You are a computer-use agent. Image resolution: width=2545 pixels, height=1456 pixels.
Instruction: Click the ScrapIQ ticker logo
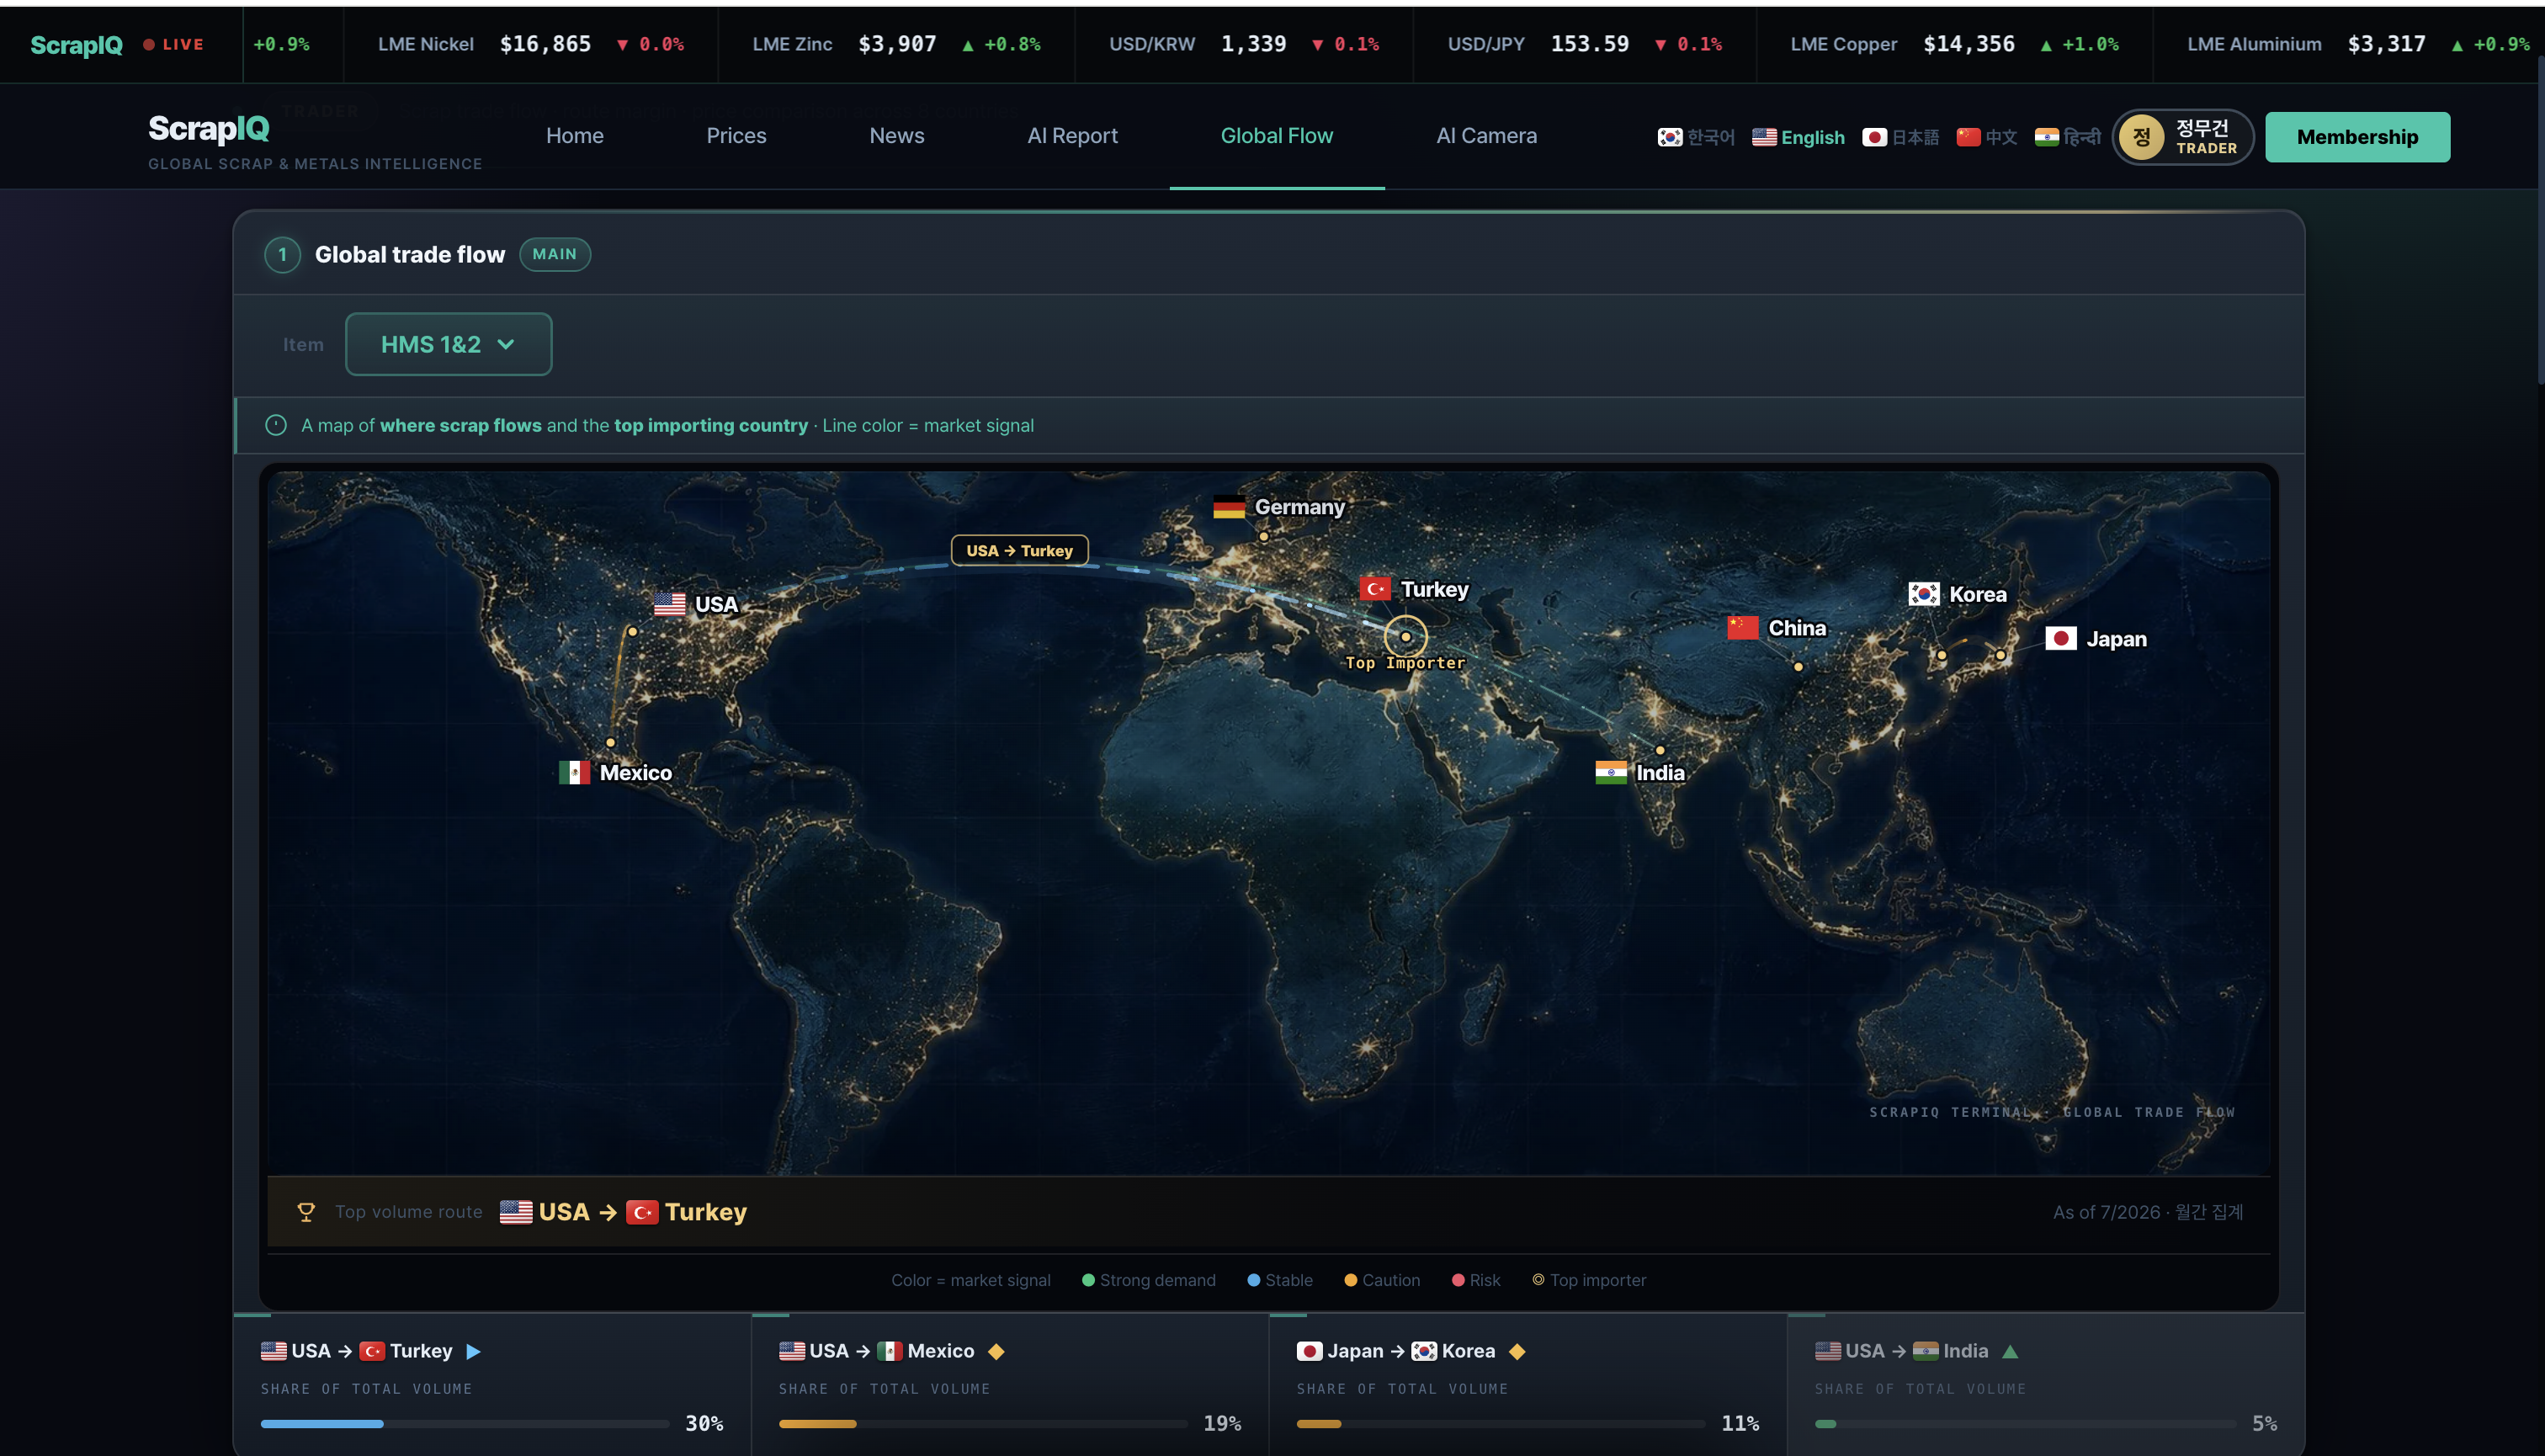tap(77, 45)
